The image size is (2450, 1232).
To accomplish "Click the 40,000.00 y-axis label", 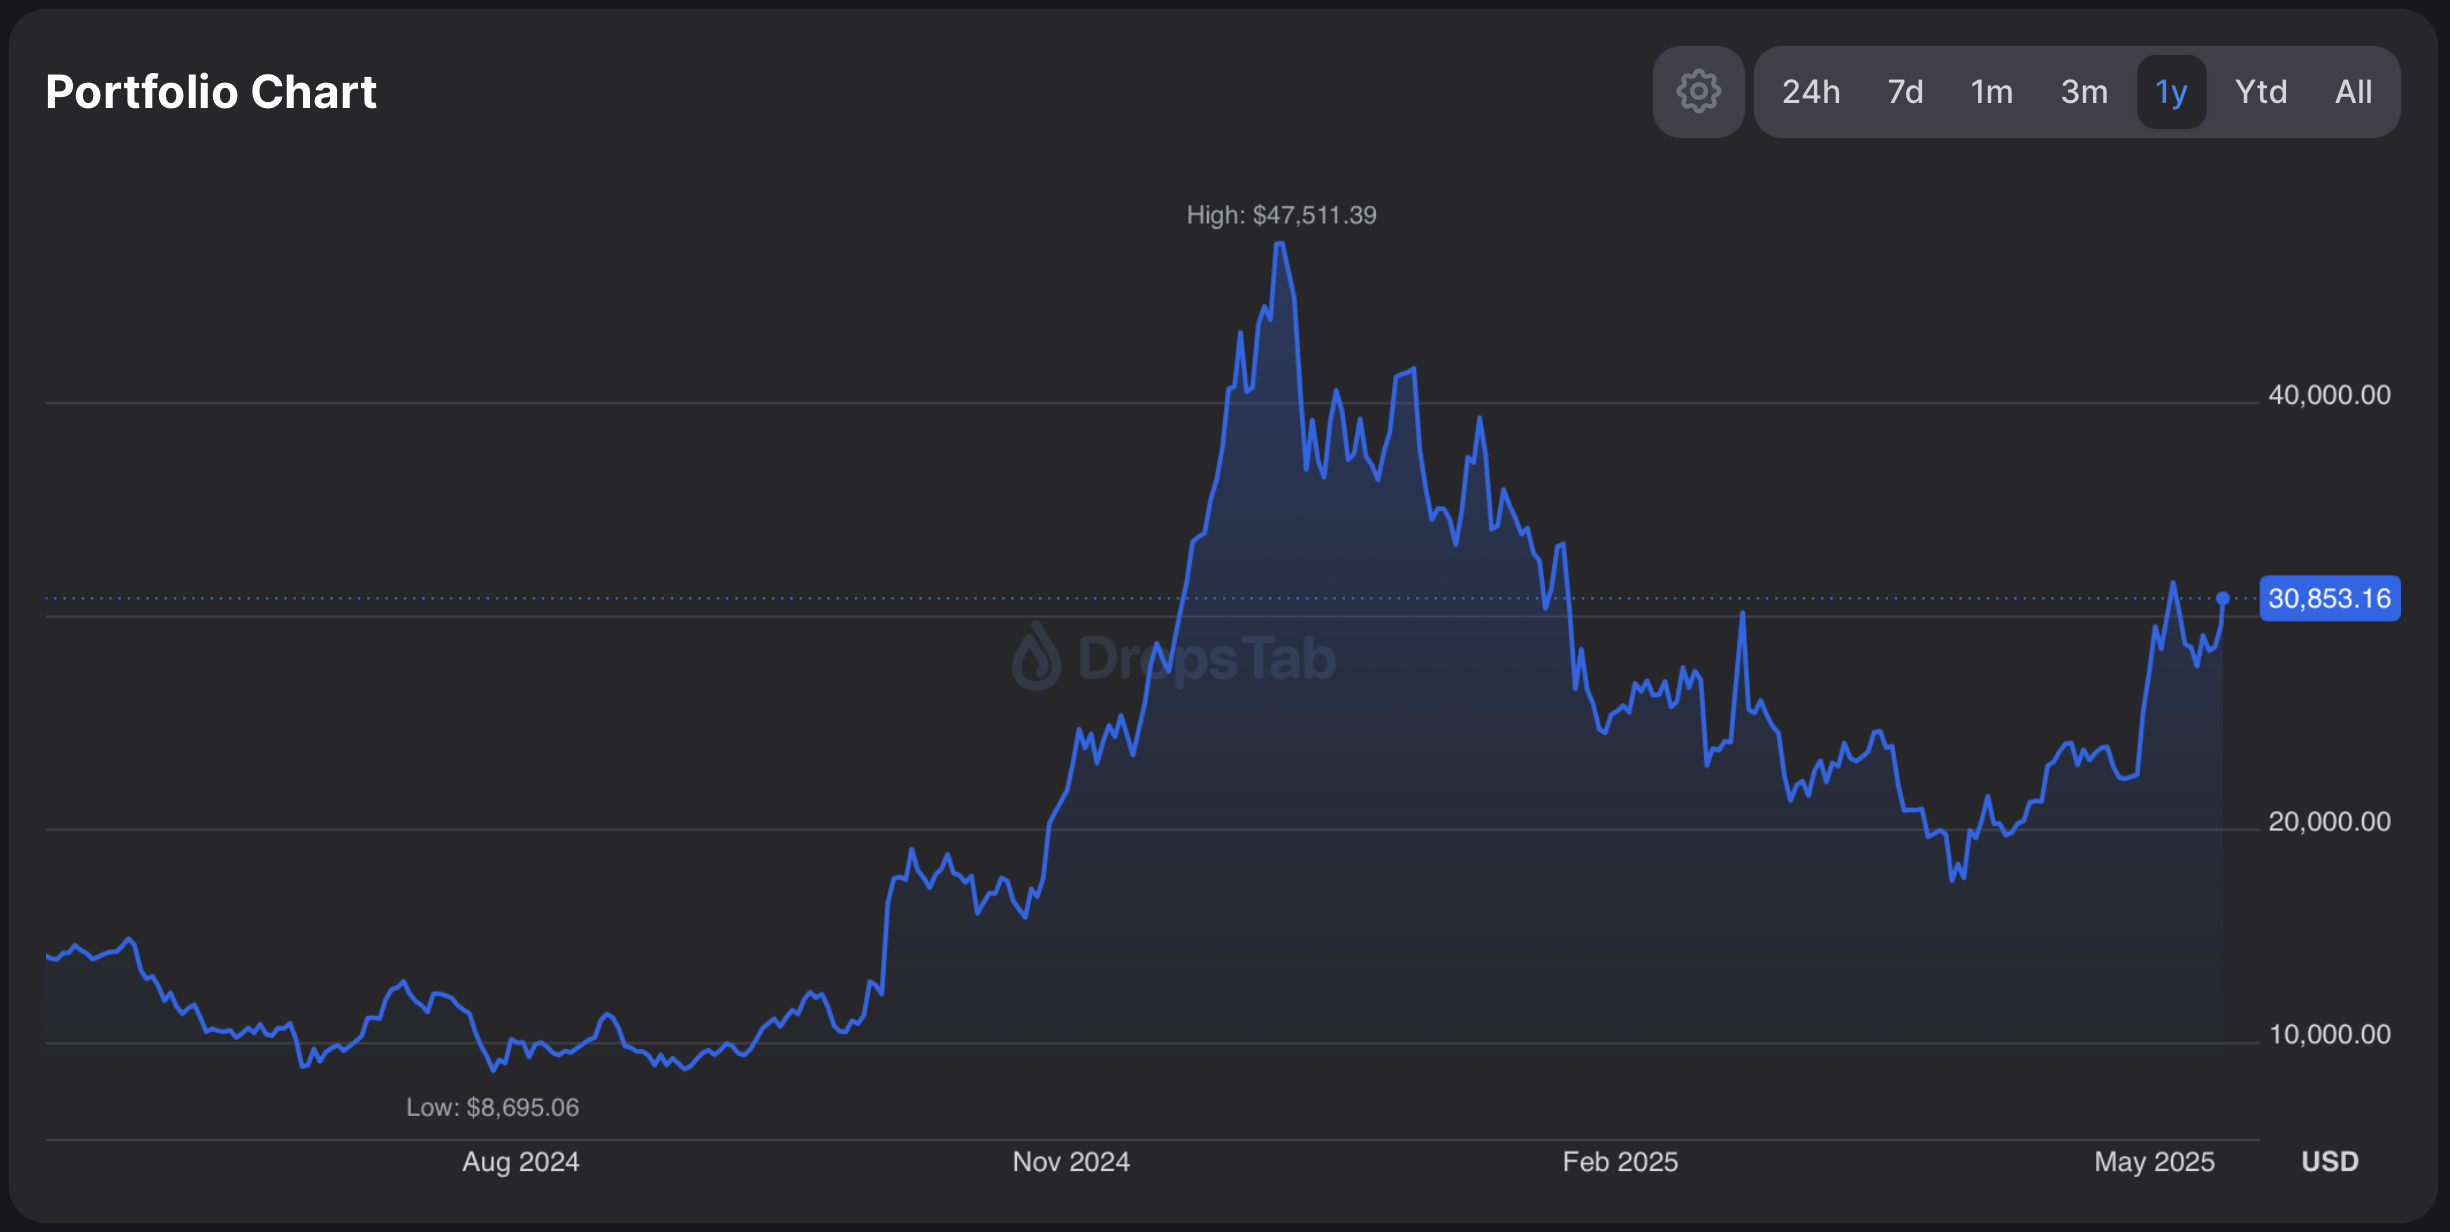I will click(2329, 395).
